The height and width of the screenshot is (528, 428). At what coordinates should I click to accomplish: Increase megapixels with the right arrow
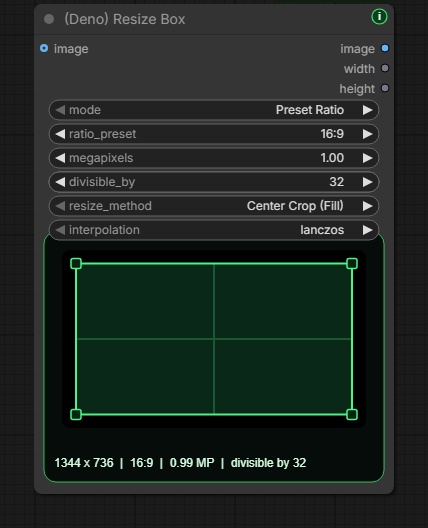click(x=368, y=158)
